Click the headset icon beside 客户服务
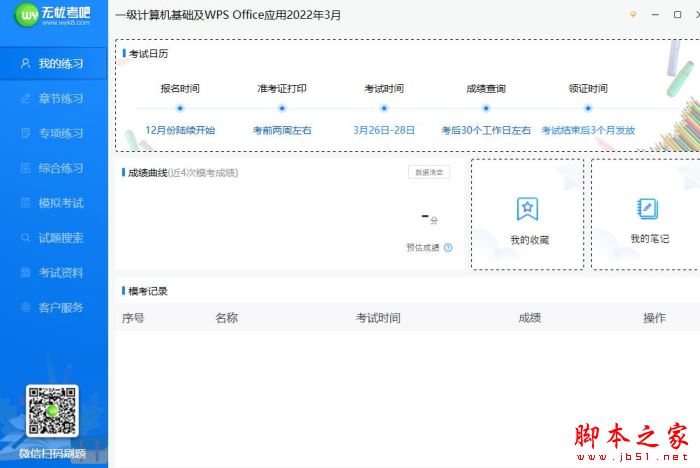700x468 pixels. pos(25,307)
